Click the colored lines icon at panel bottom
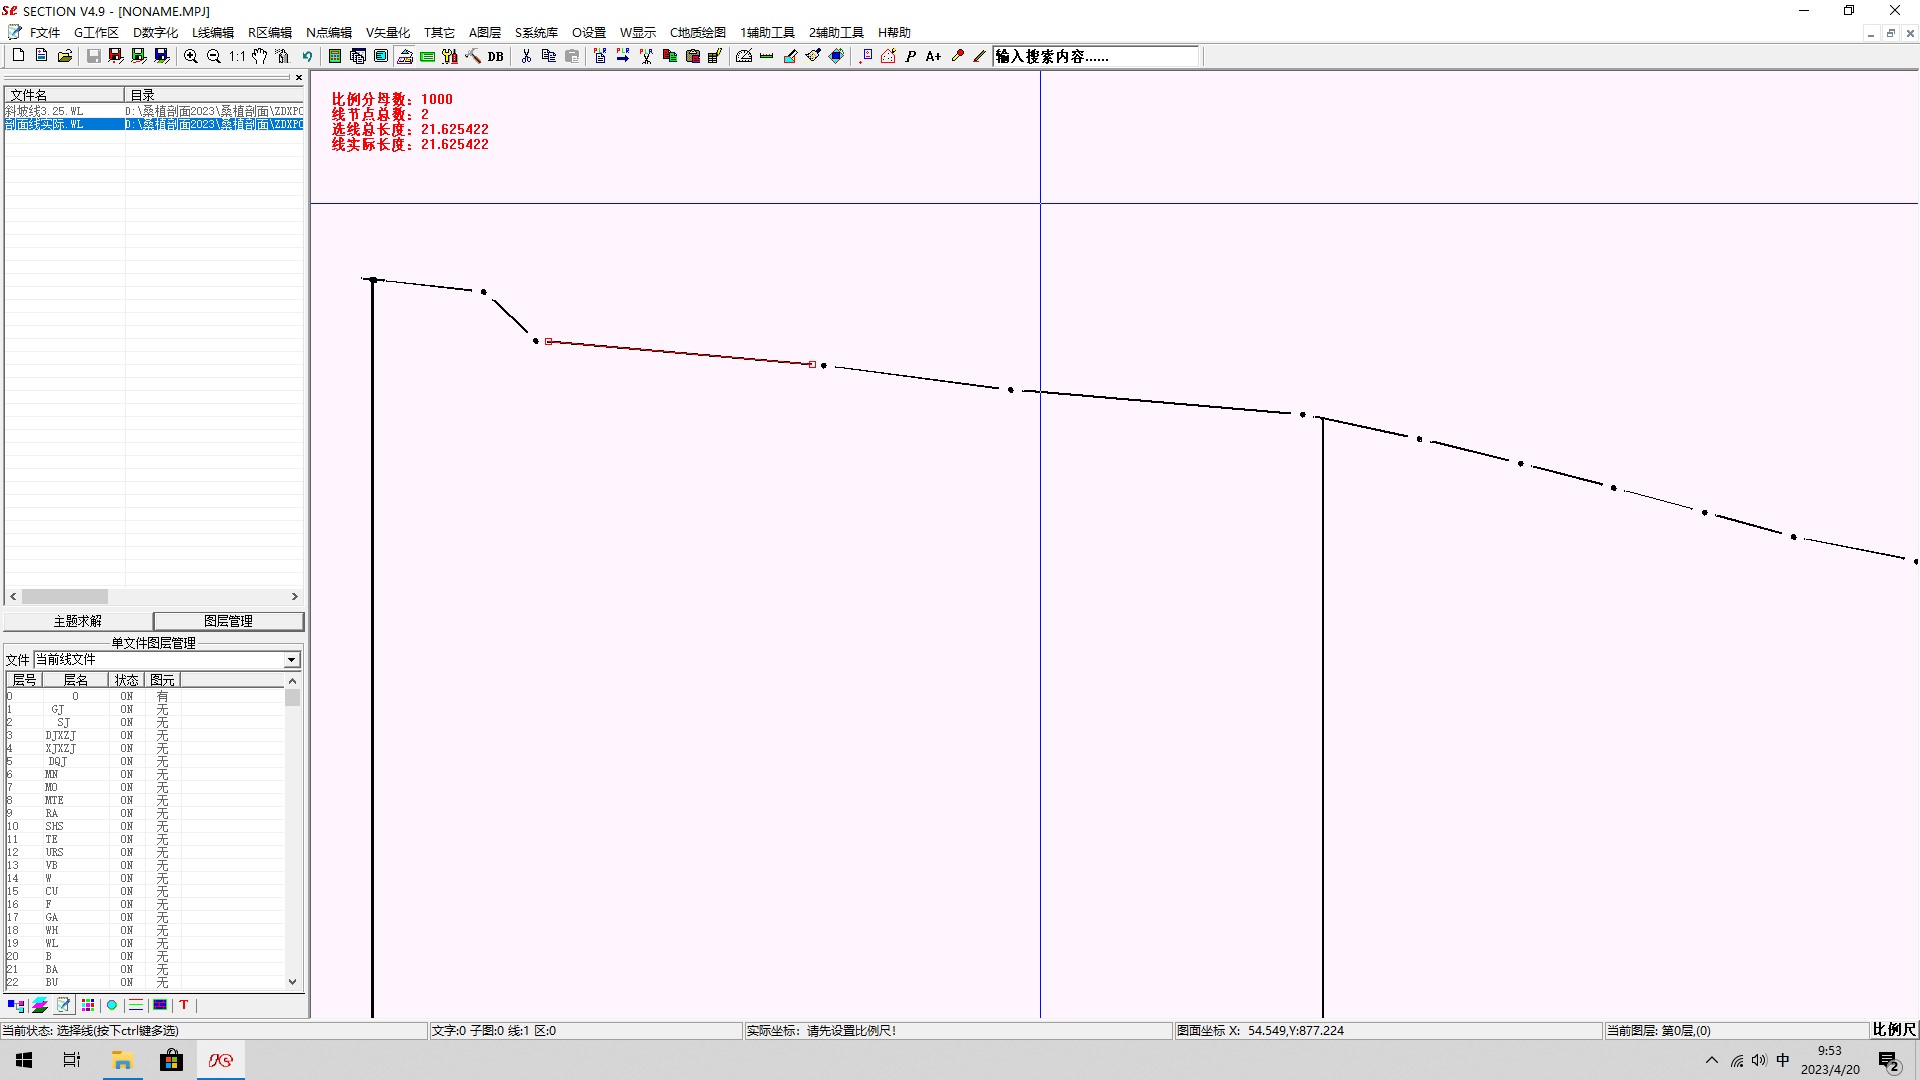 point(136,1005)
